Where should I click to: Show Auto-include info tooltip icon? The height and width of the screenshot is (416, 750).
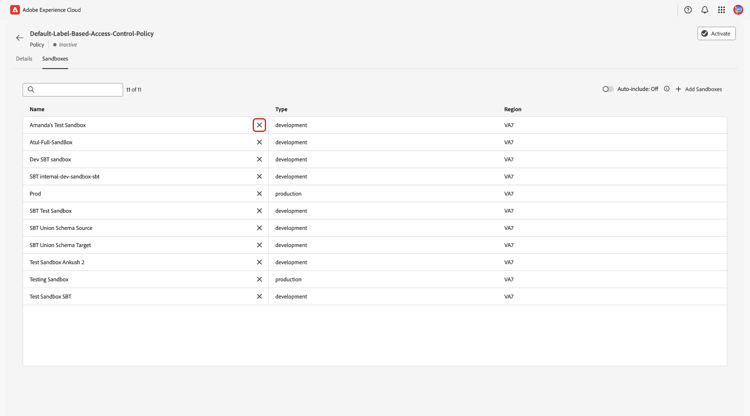click(x=667, y=89)
